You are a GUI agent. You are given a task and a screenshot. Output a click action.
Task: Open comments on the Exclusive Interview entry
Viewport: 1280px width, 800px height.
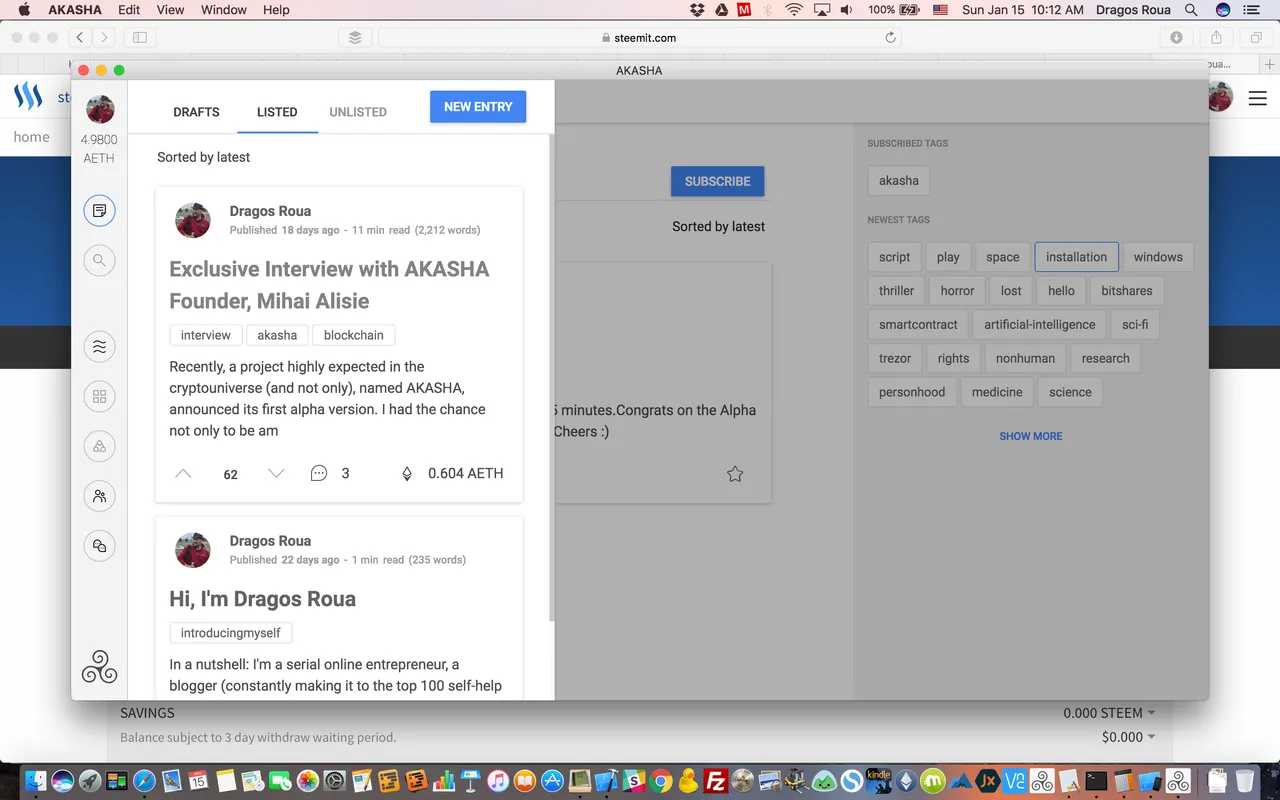(x=319, y=473)
